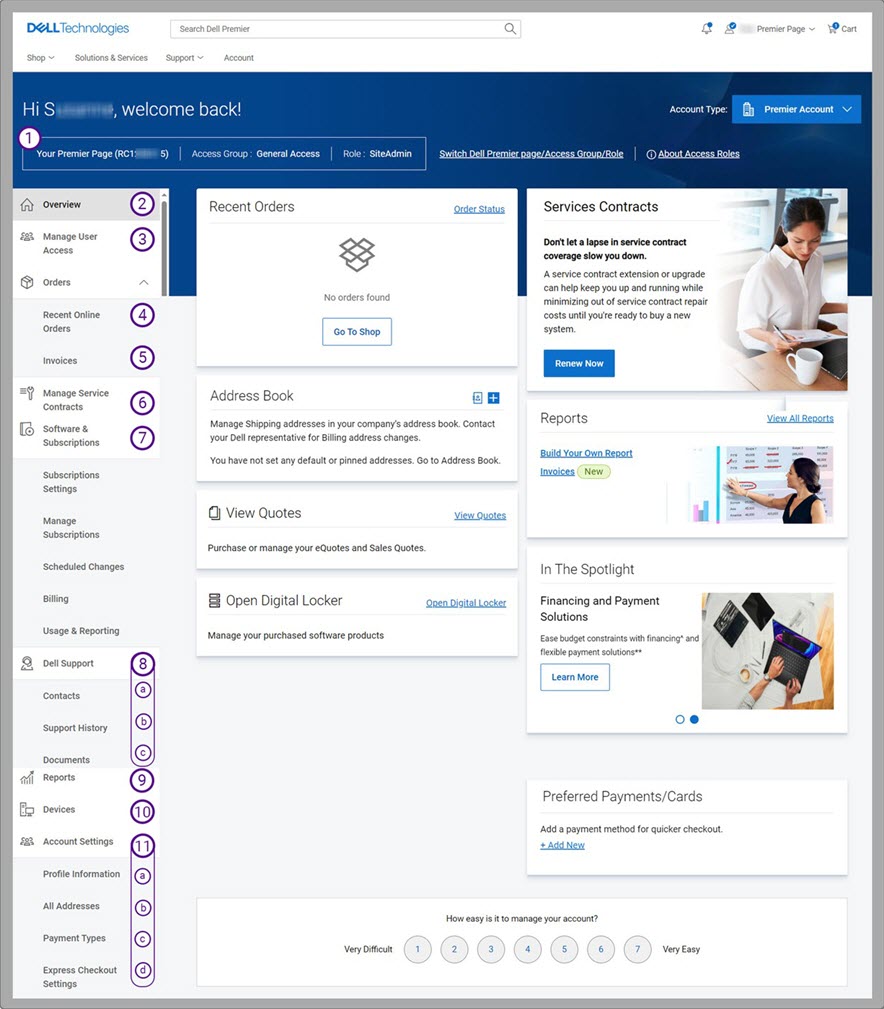884x1009 pixels.
Task: Follow the View All Reports link
Action: click(800, 418)
